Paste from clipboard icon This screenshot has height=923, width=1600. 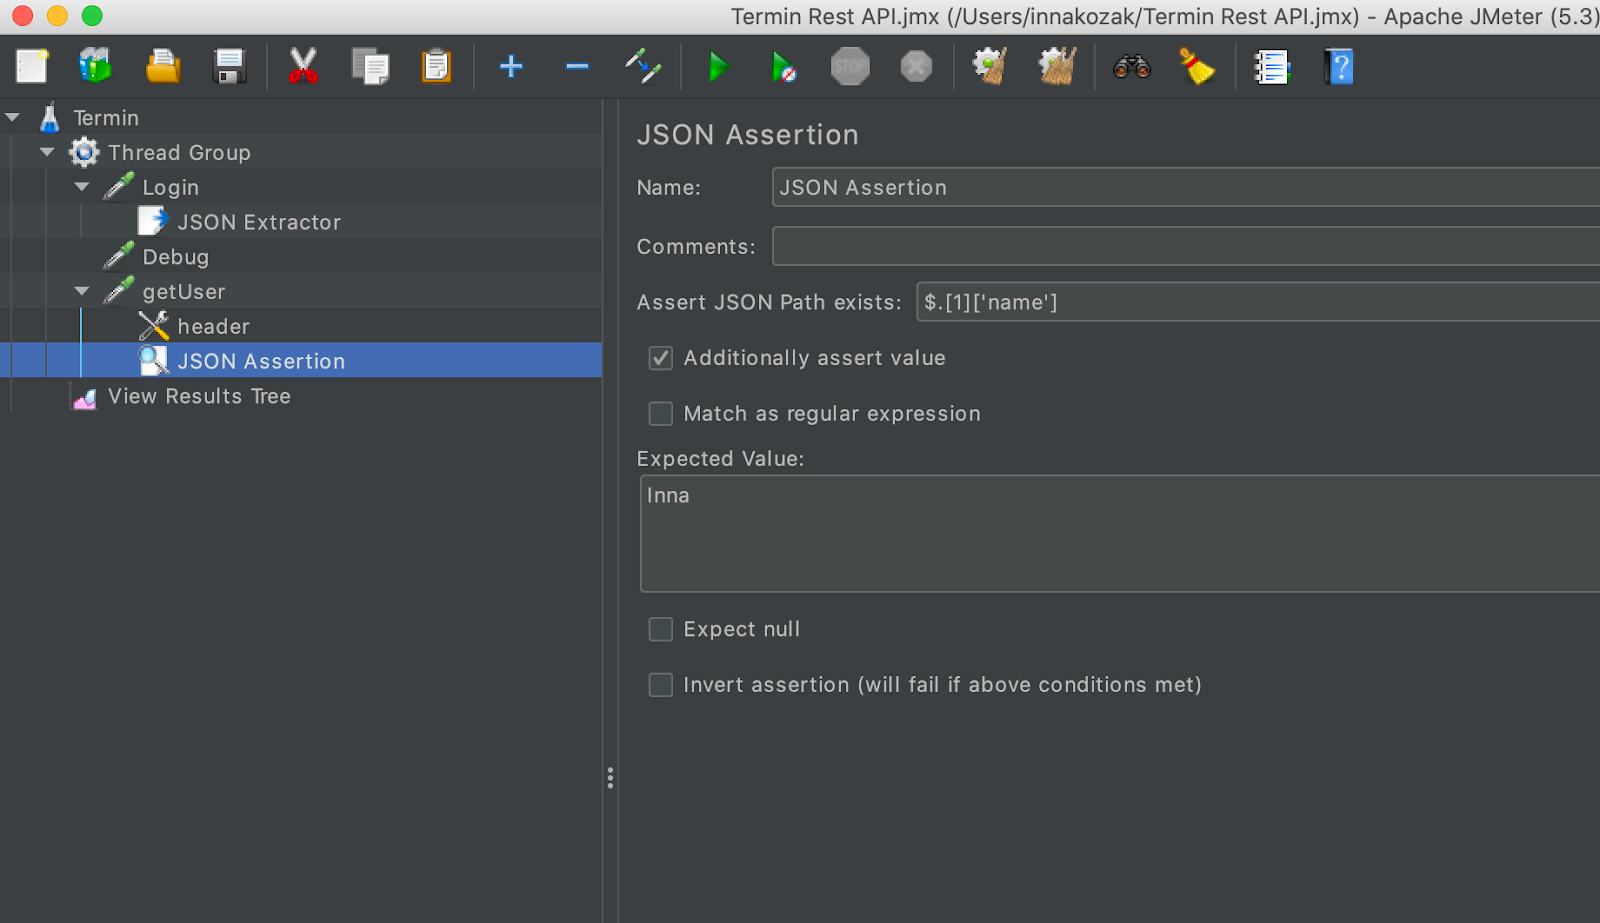[x=437, y=67]
